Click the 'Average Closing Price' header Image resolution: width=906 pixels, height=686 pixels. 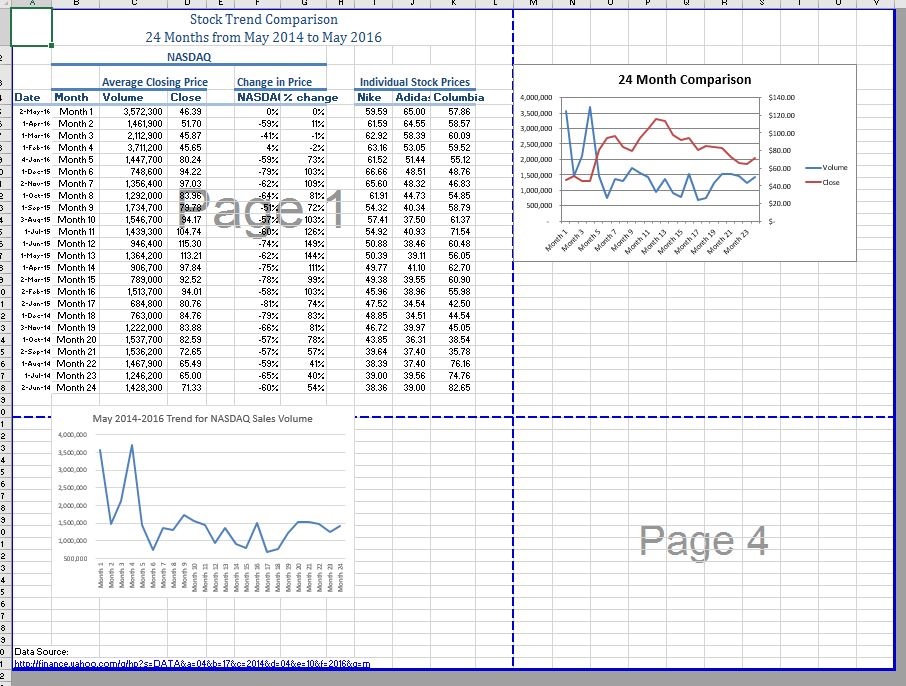coord(154,82)
